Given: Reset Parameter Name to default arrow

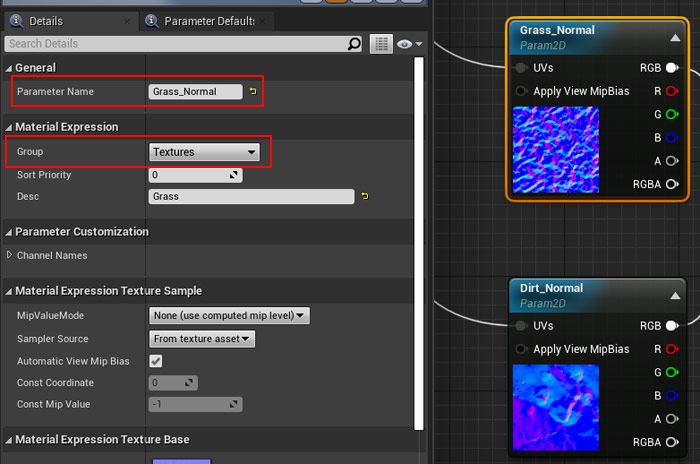Looking at the screenshot, I should click(x=253, y=92).
